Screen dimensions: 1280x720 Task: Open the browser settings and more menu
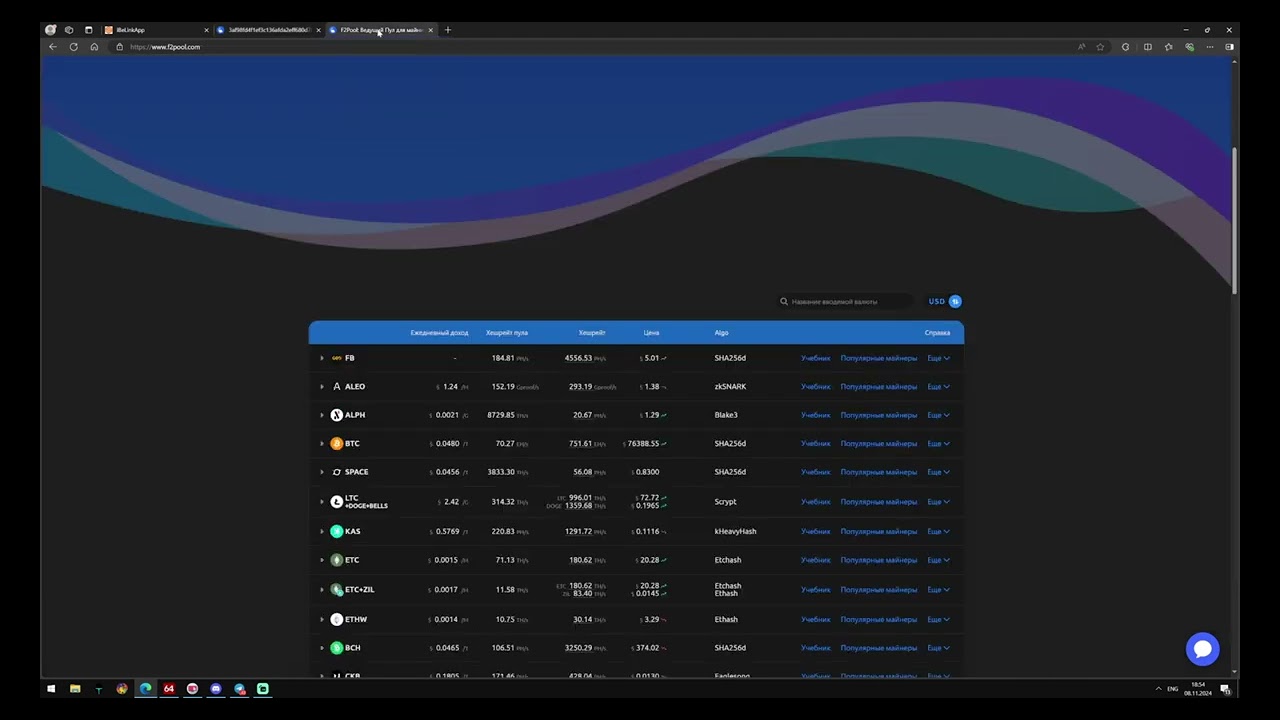1210,47
